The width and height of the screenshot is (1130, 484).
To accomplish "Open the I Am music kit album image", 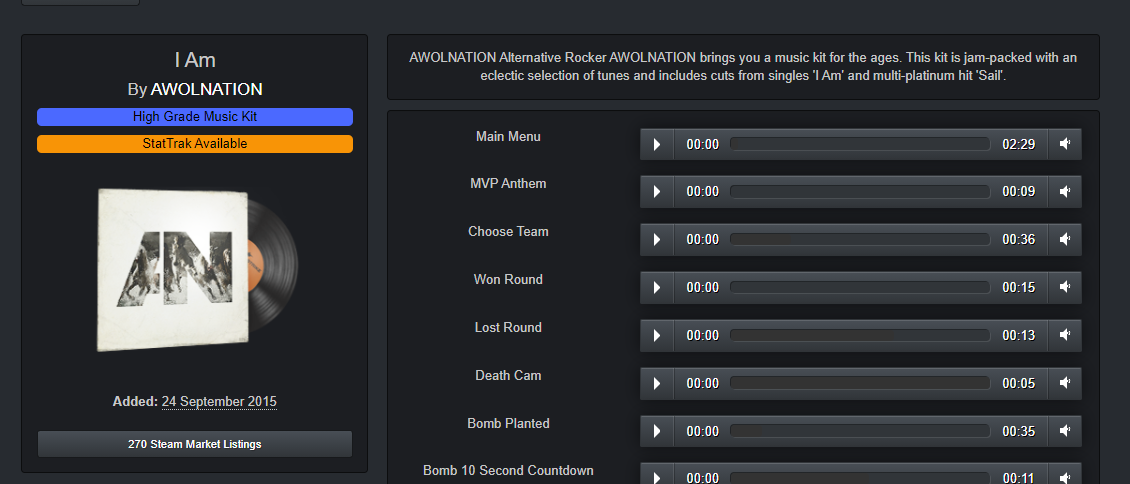I will point(197,269).
